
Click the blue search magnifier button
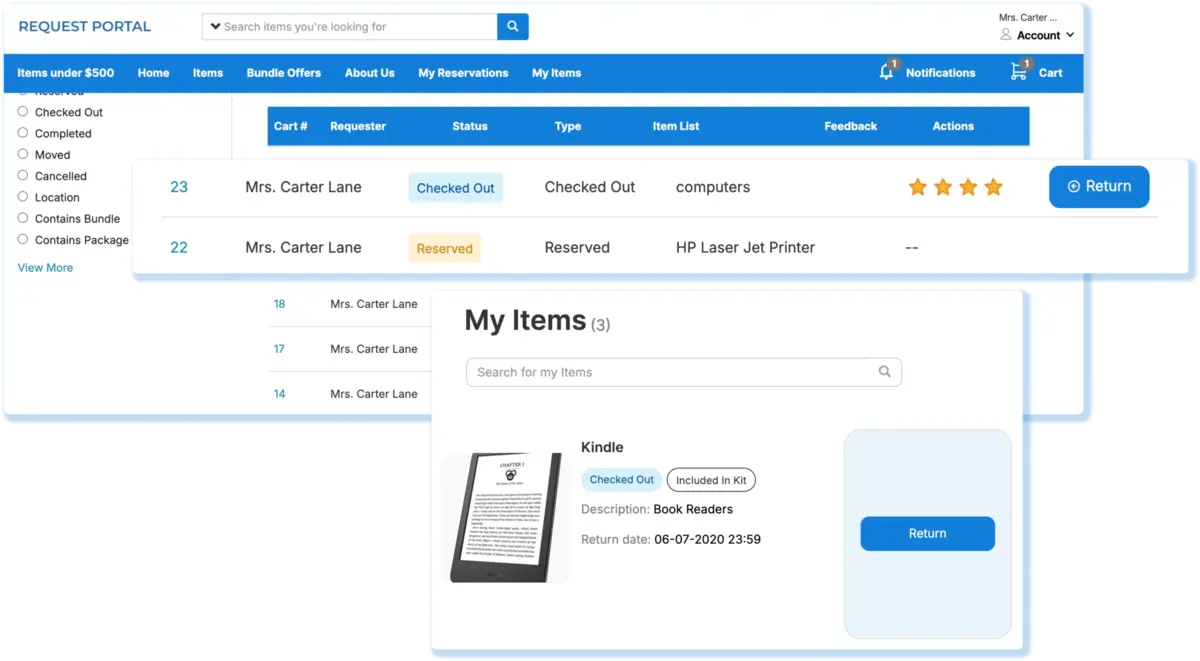512,27
